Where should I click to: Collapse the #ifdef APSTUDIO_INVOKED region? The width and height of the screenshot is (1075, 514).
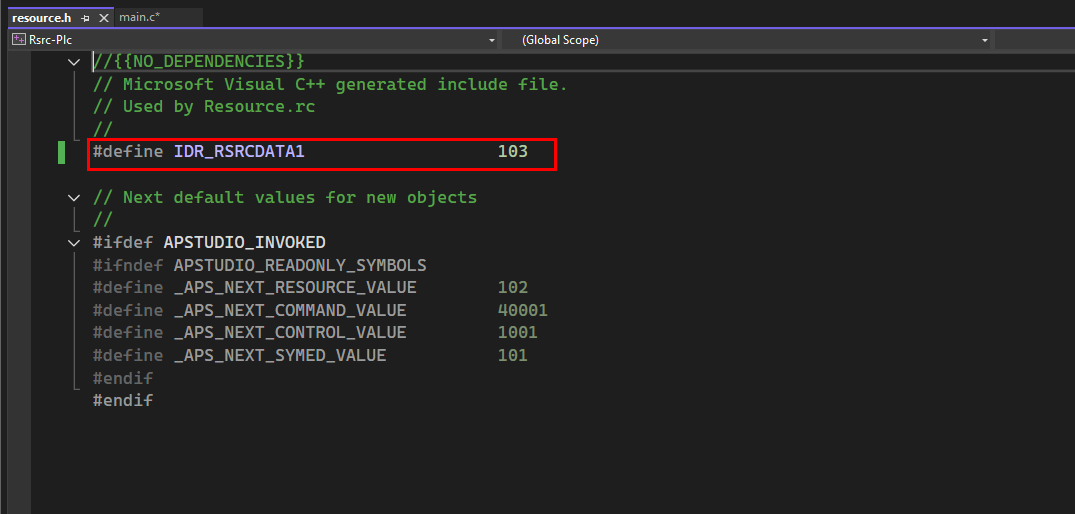pyautogui.click(x=74, y=243)
